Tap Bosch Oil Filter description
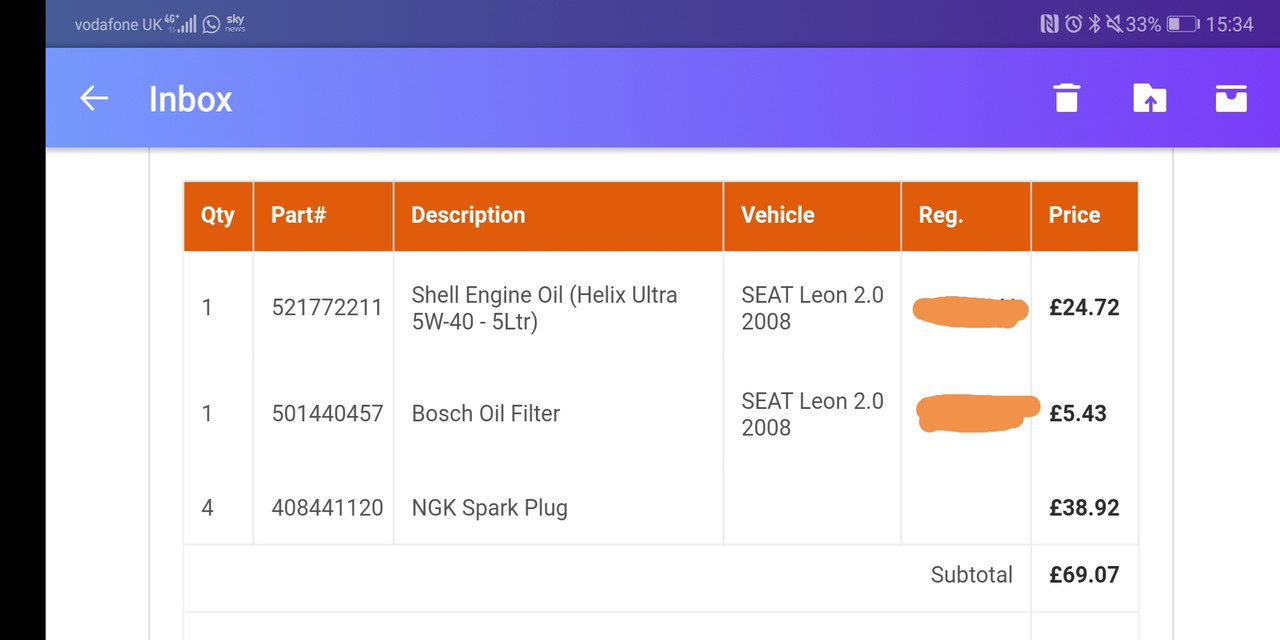The width and height of the screenshot is (1280, 640). pos(486,414)
